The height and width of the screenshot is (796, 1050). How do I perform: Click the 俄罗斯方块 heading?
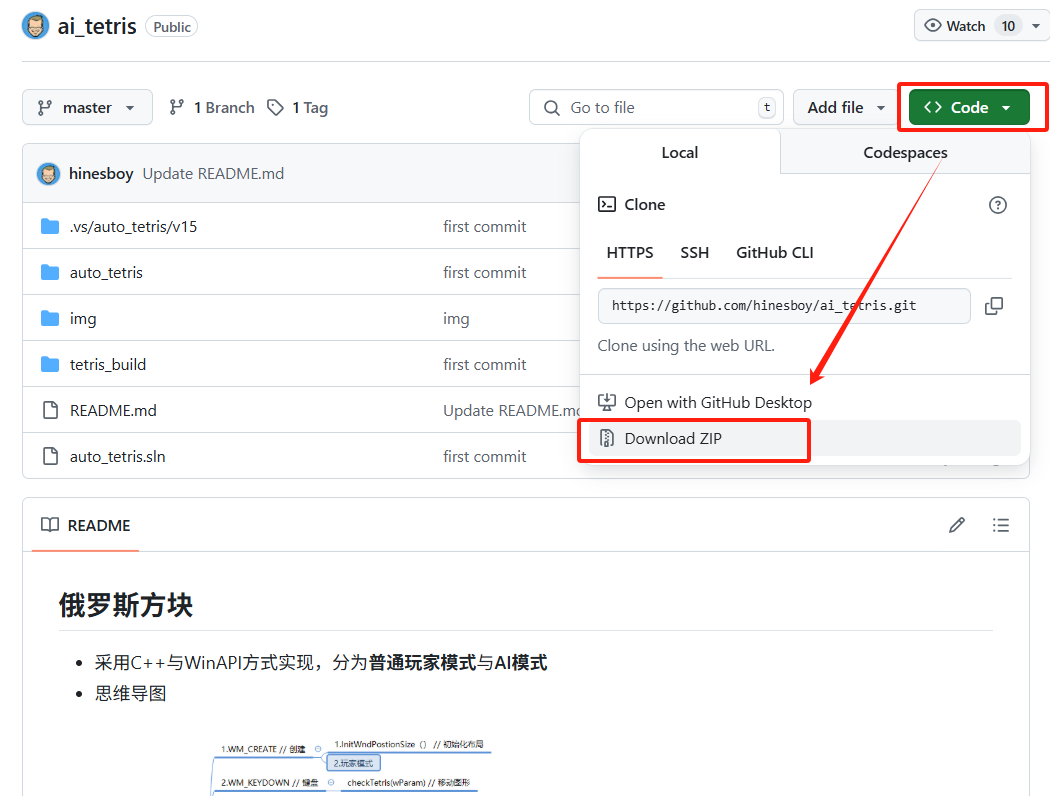[x=126, y=605]
